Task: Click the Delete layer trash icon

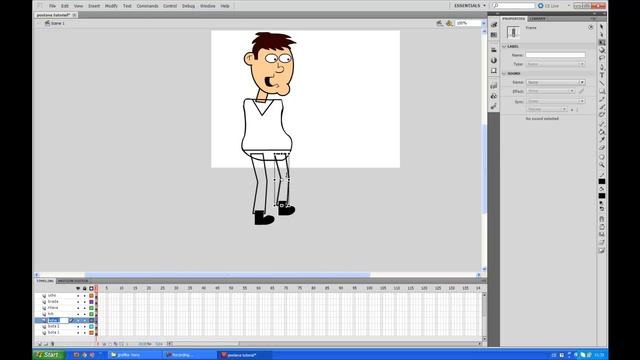Action: (52, 344)
